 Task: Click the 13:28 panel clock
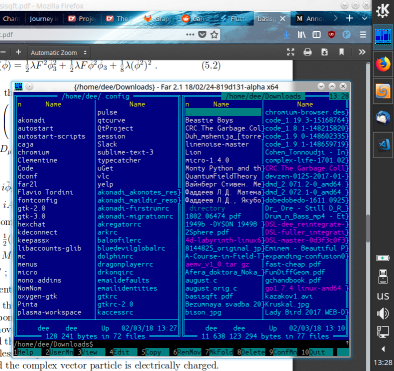[383, 362]
